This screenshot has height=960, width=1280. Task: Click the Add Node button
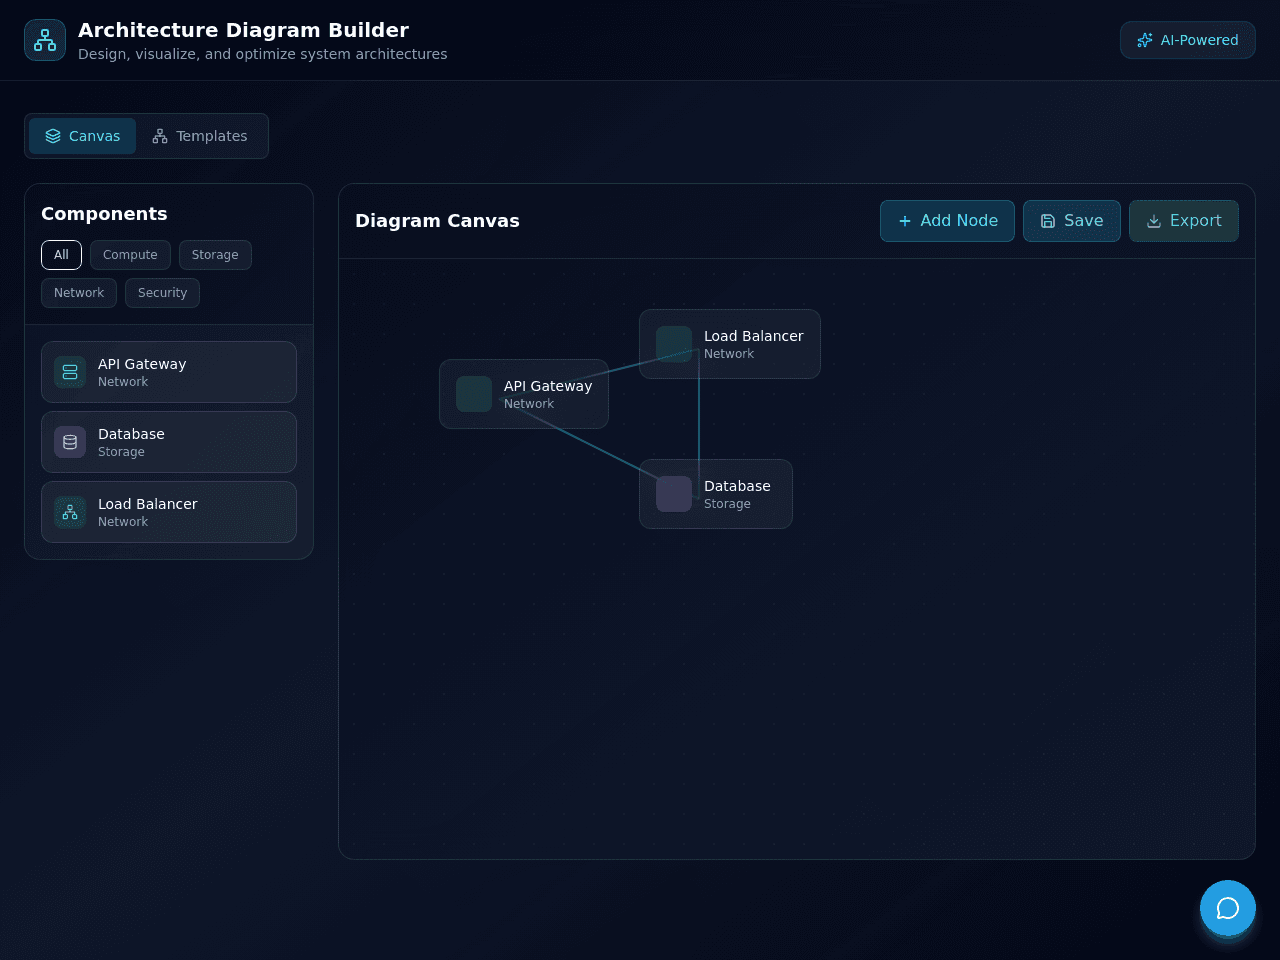[x=947, y=221]
